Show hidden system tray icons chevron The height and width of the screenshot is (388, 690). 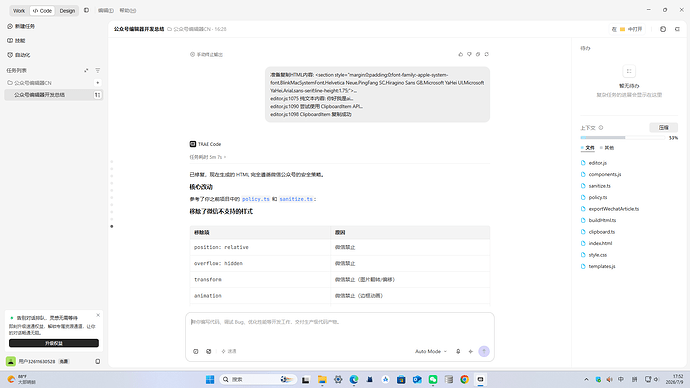(586, 379)
